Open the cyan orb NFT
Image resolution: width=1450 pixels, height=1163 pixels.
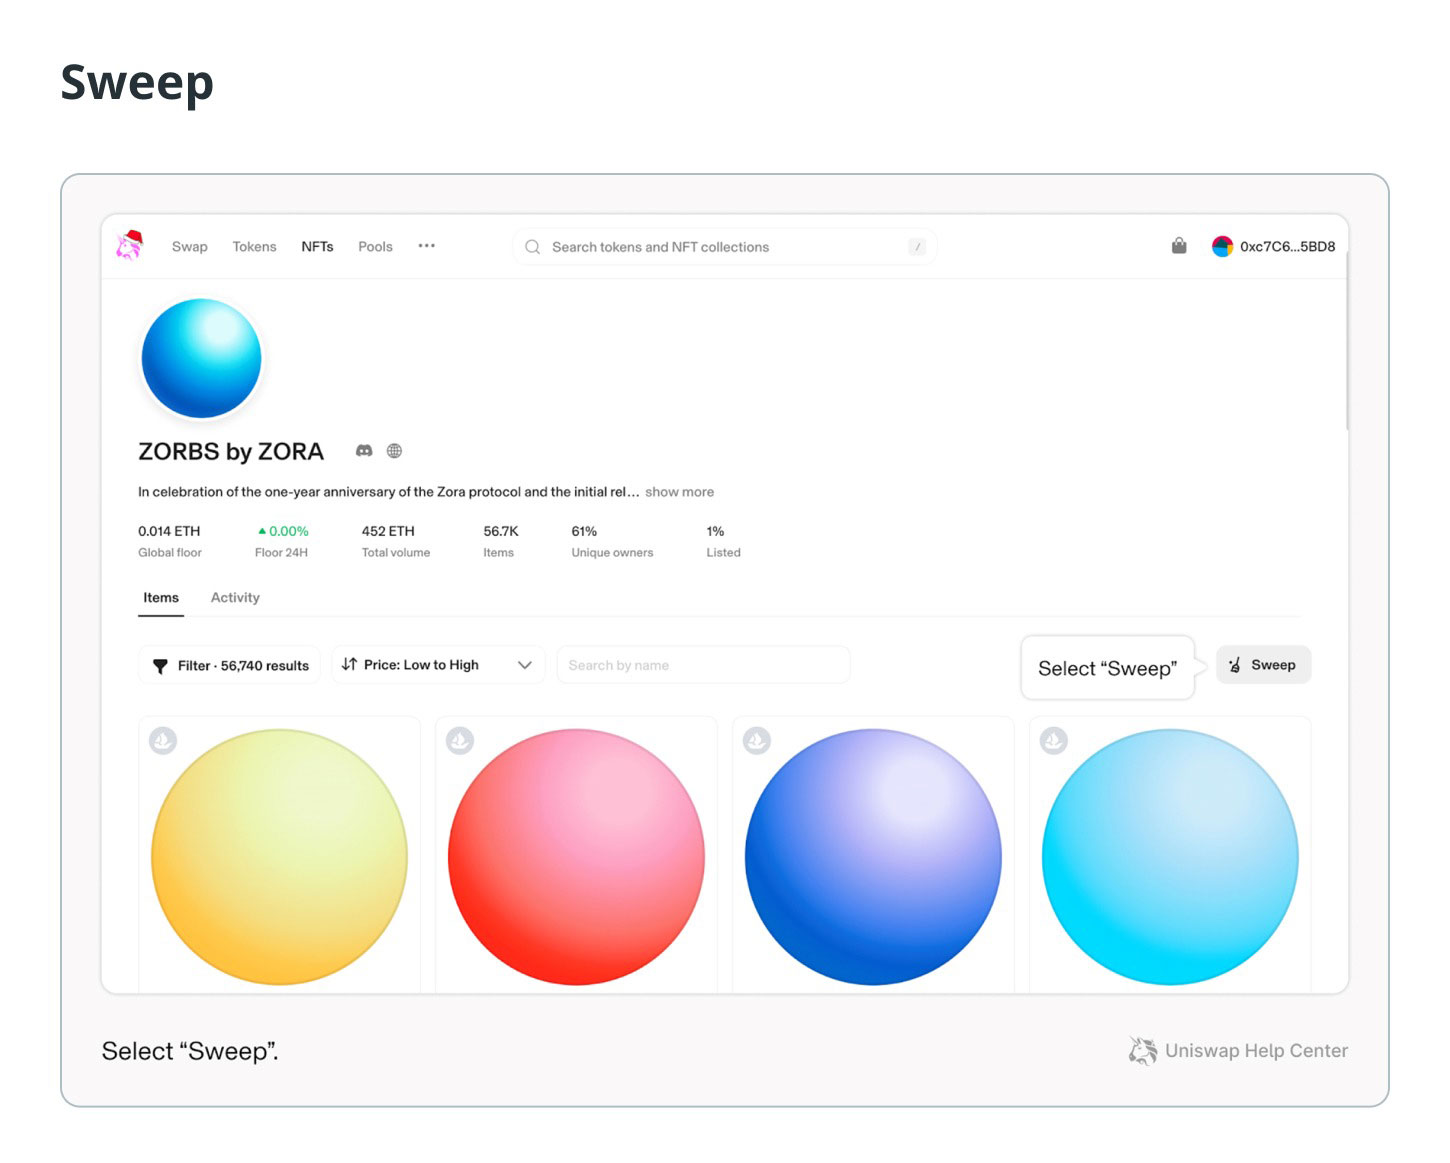tap(1170, 856)
